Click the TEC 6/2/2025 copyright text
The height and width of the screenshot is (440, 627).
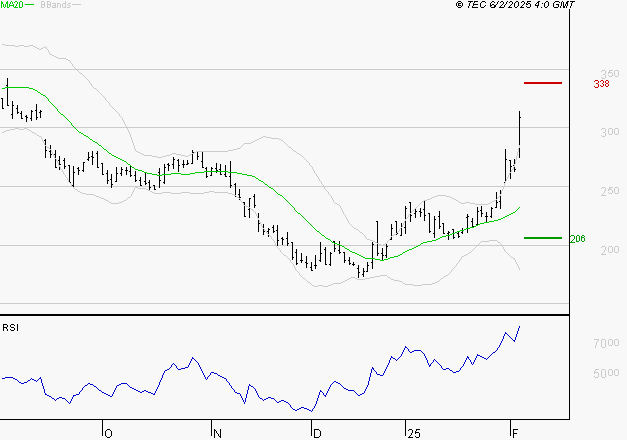(515, 4)
